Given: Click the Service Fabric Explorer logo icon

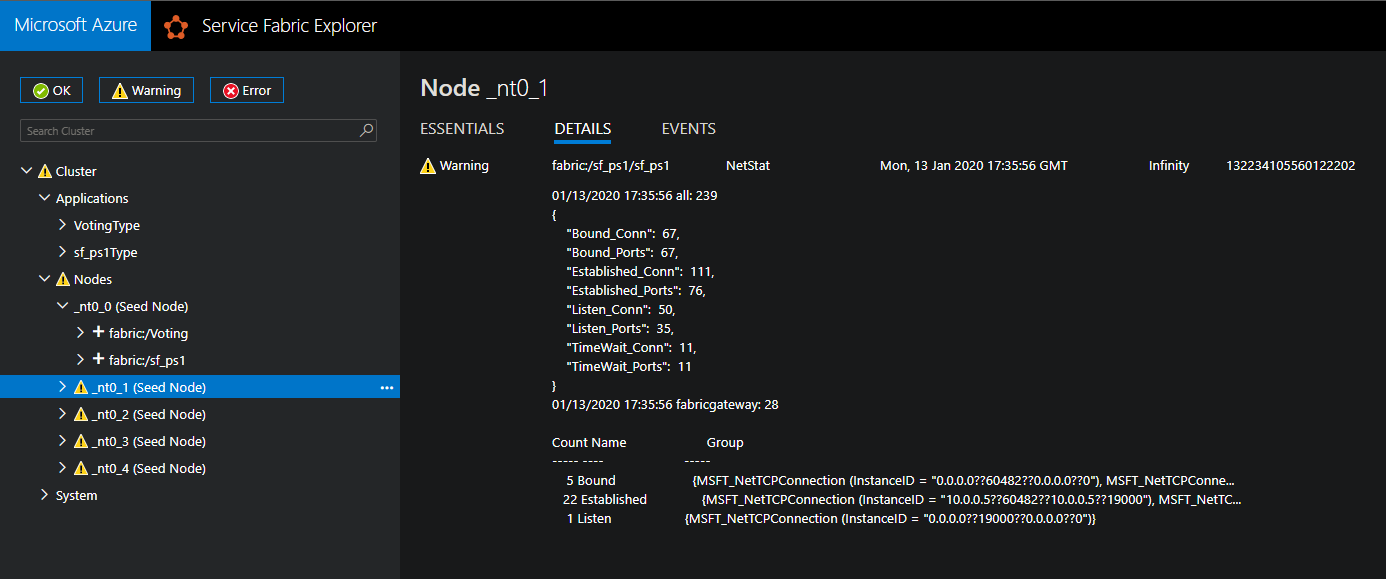Looking at the screenshot, I should coord(176,26).
